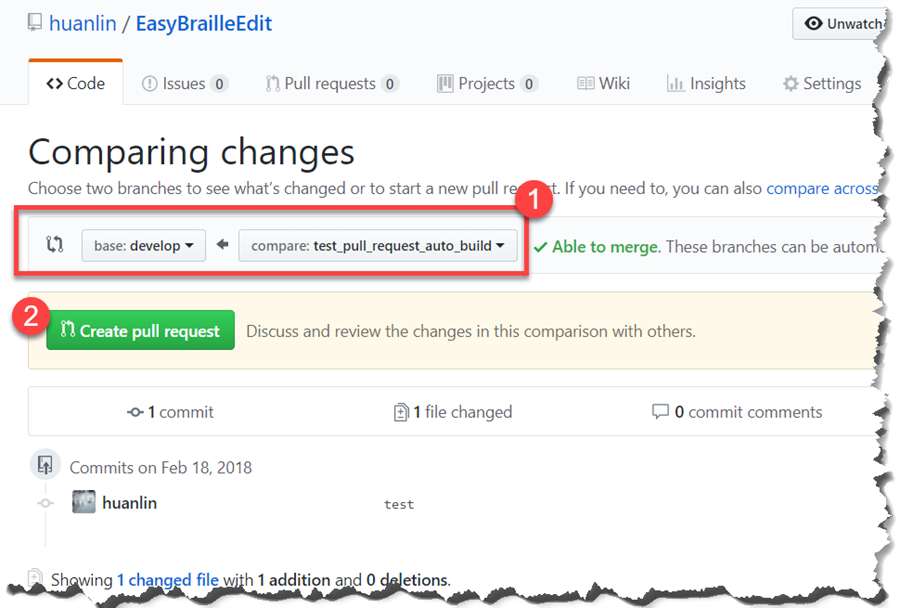Click the 'Commits on Feb 18, 2018' text
900x608 pixels.
tap(161, 467)
